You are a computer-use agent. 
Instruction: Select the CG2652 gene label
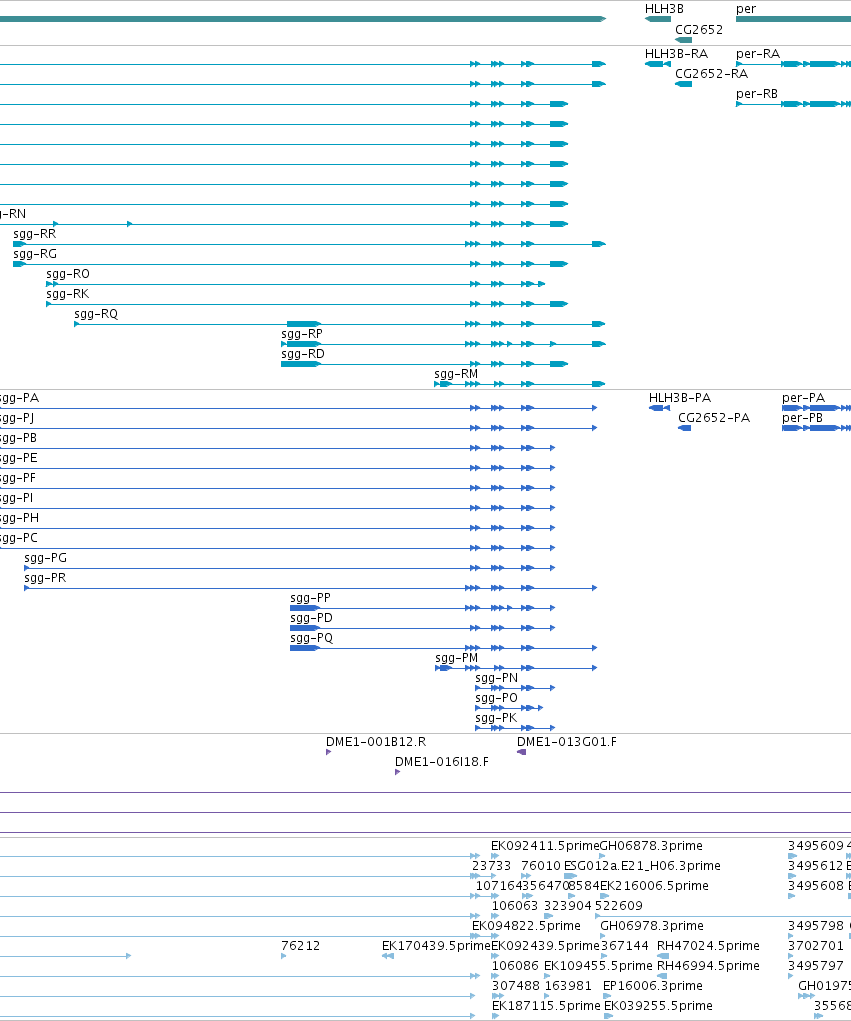pyautogui.click(x=699, y=29)
